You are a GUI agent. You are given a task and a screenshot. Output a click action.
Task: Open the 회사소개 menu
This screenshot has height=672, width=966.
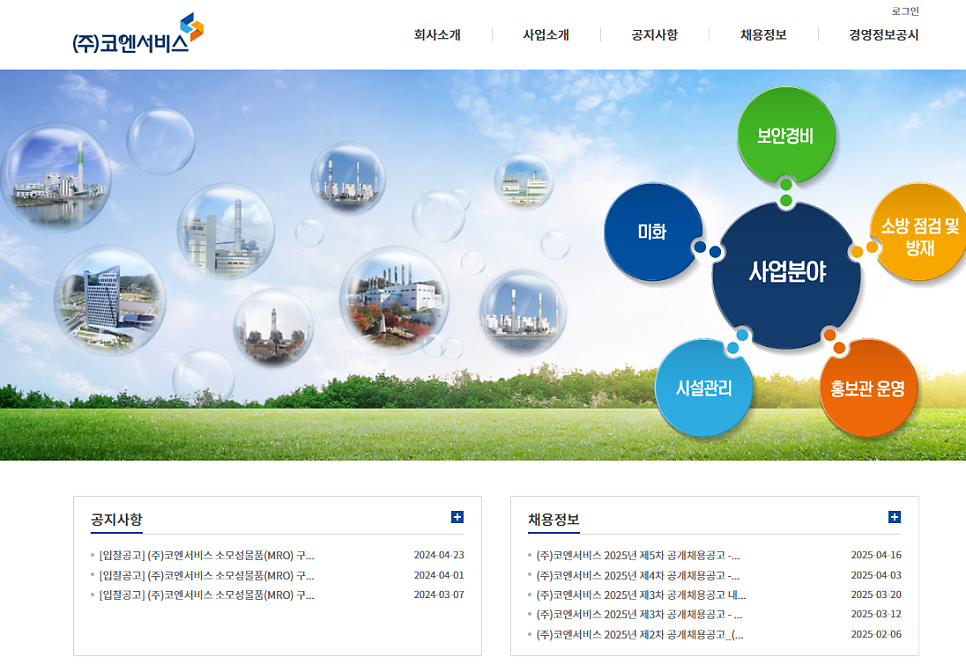click(437, 35)
